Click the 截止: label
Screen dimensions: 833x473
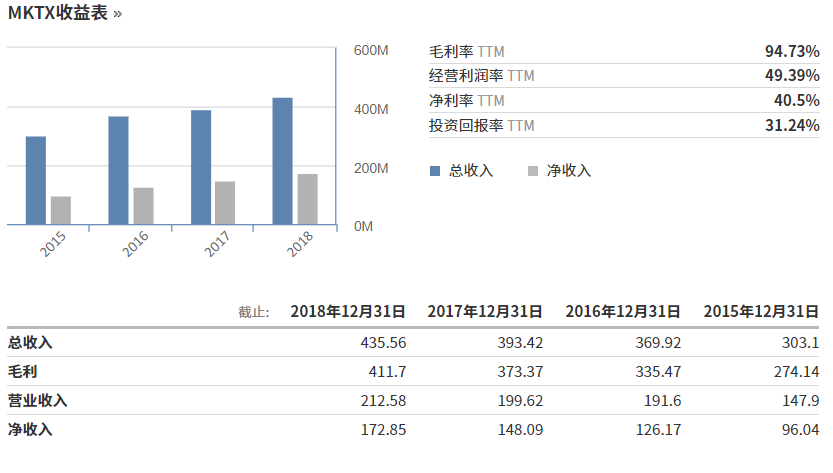pos(254,312)
